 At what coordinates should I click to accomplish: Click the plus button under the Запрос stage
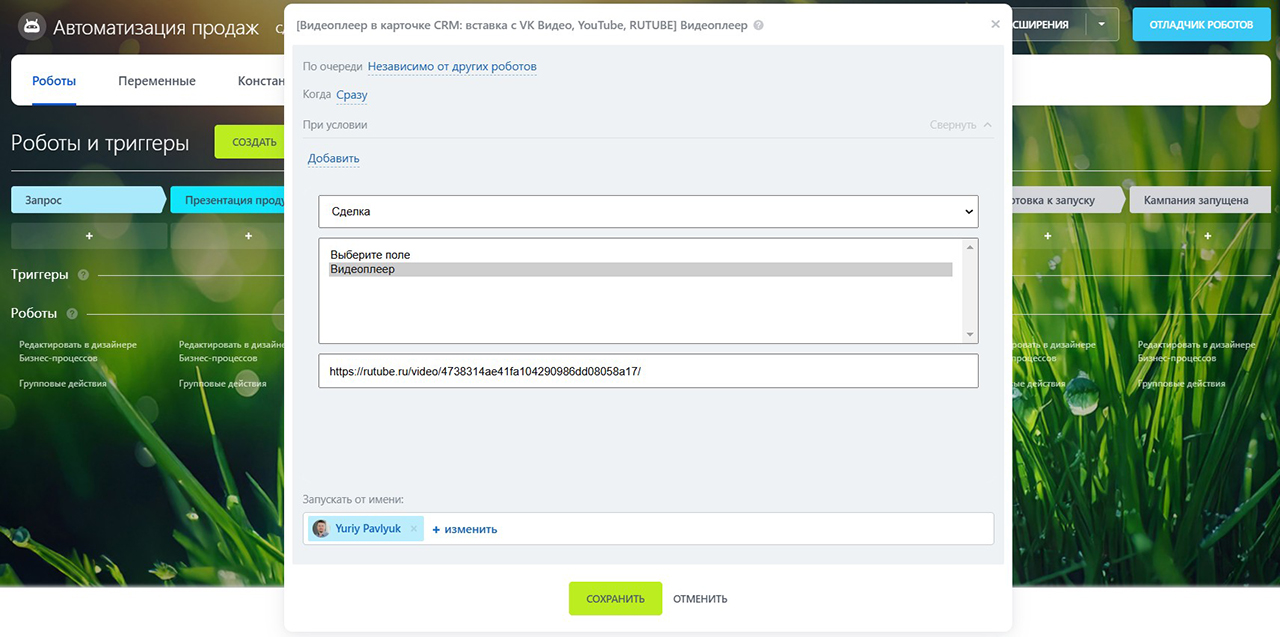pyautogui.click(x=89, y=236)
